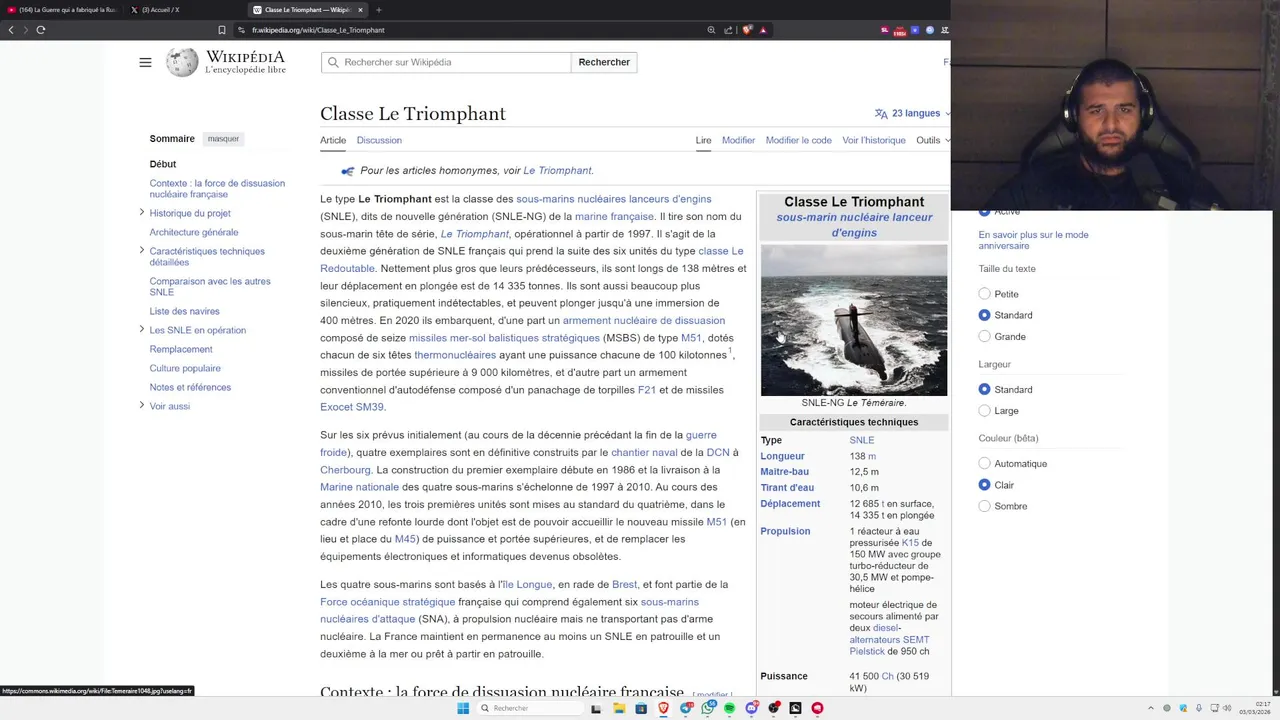Switch to the Discussion tab
Image resolution: width=1280 pixels, height=720 pixels.
point(379,140)
